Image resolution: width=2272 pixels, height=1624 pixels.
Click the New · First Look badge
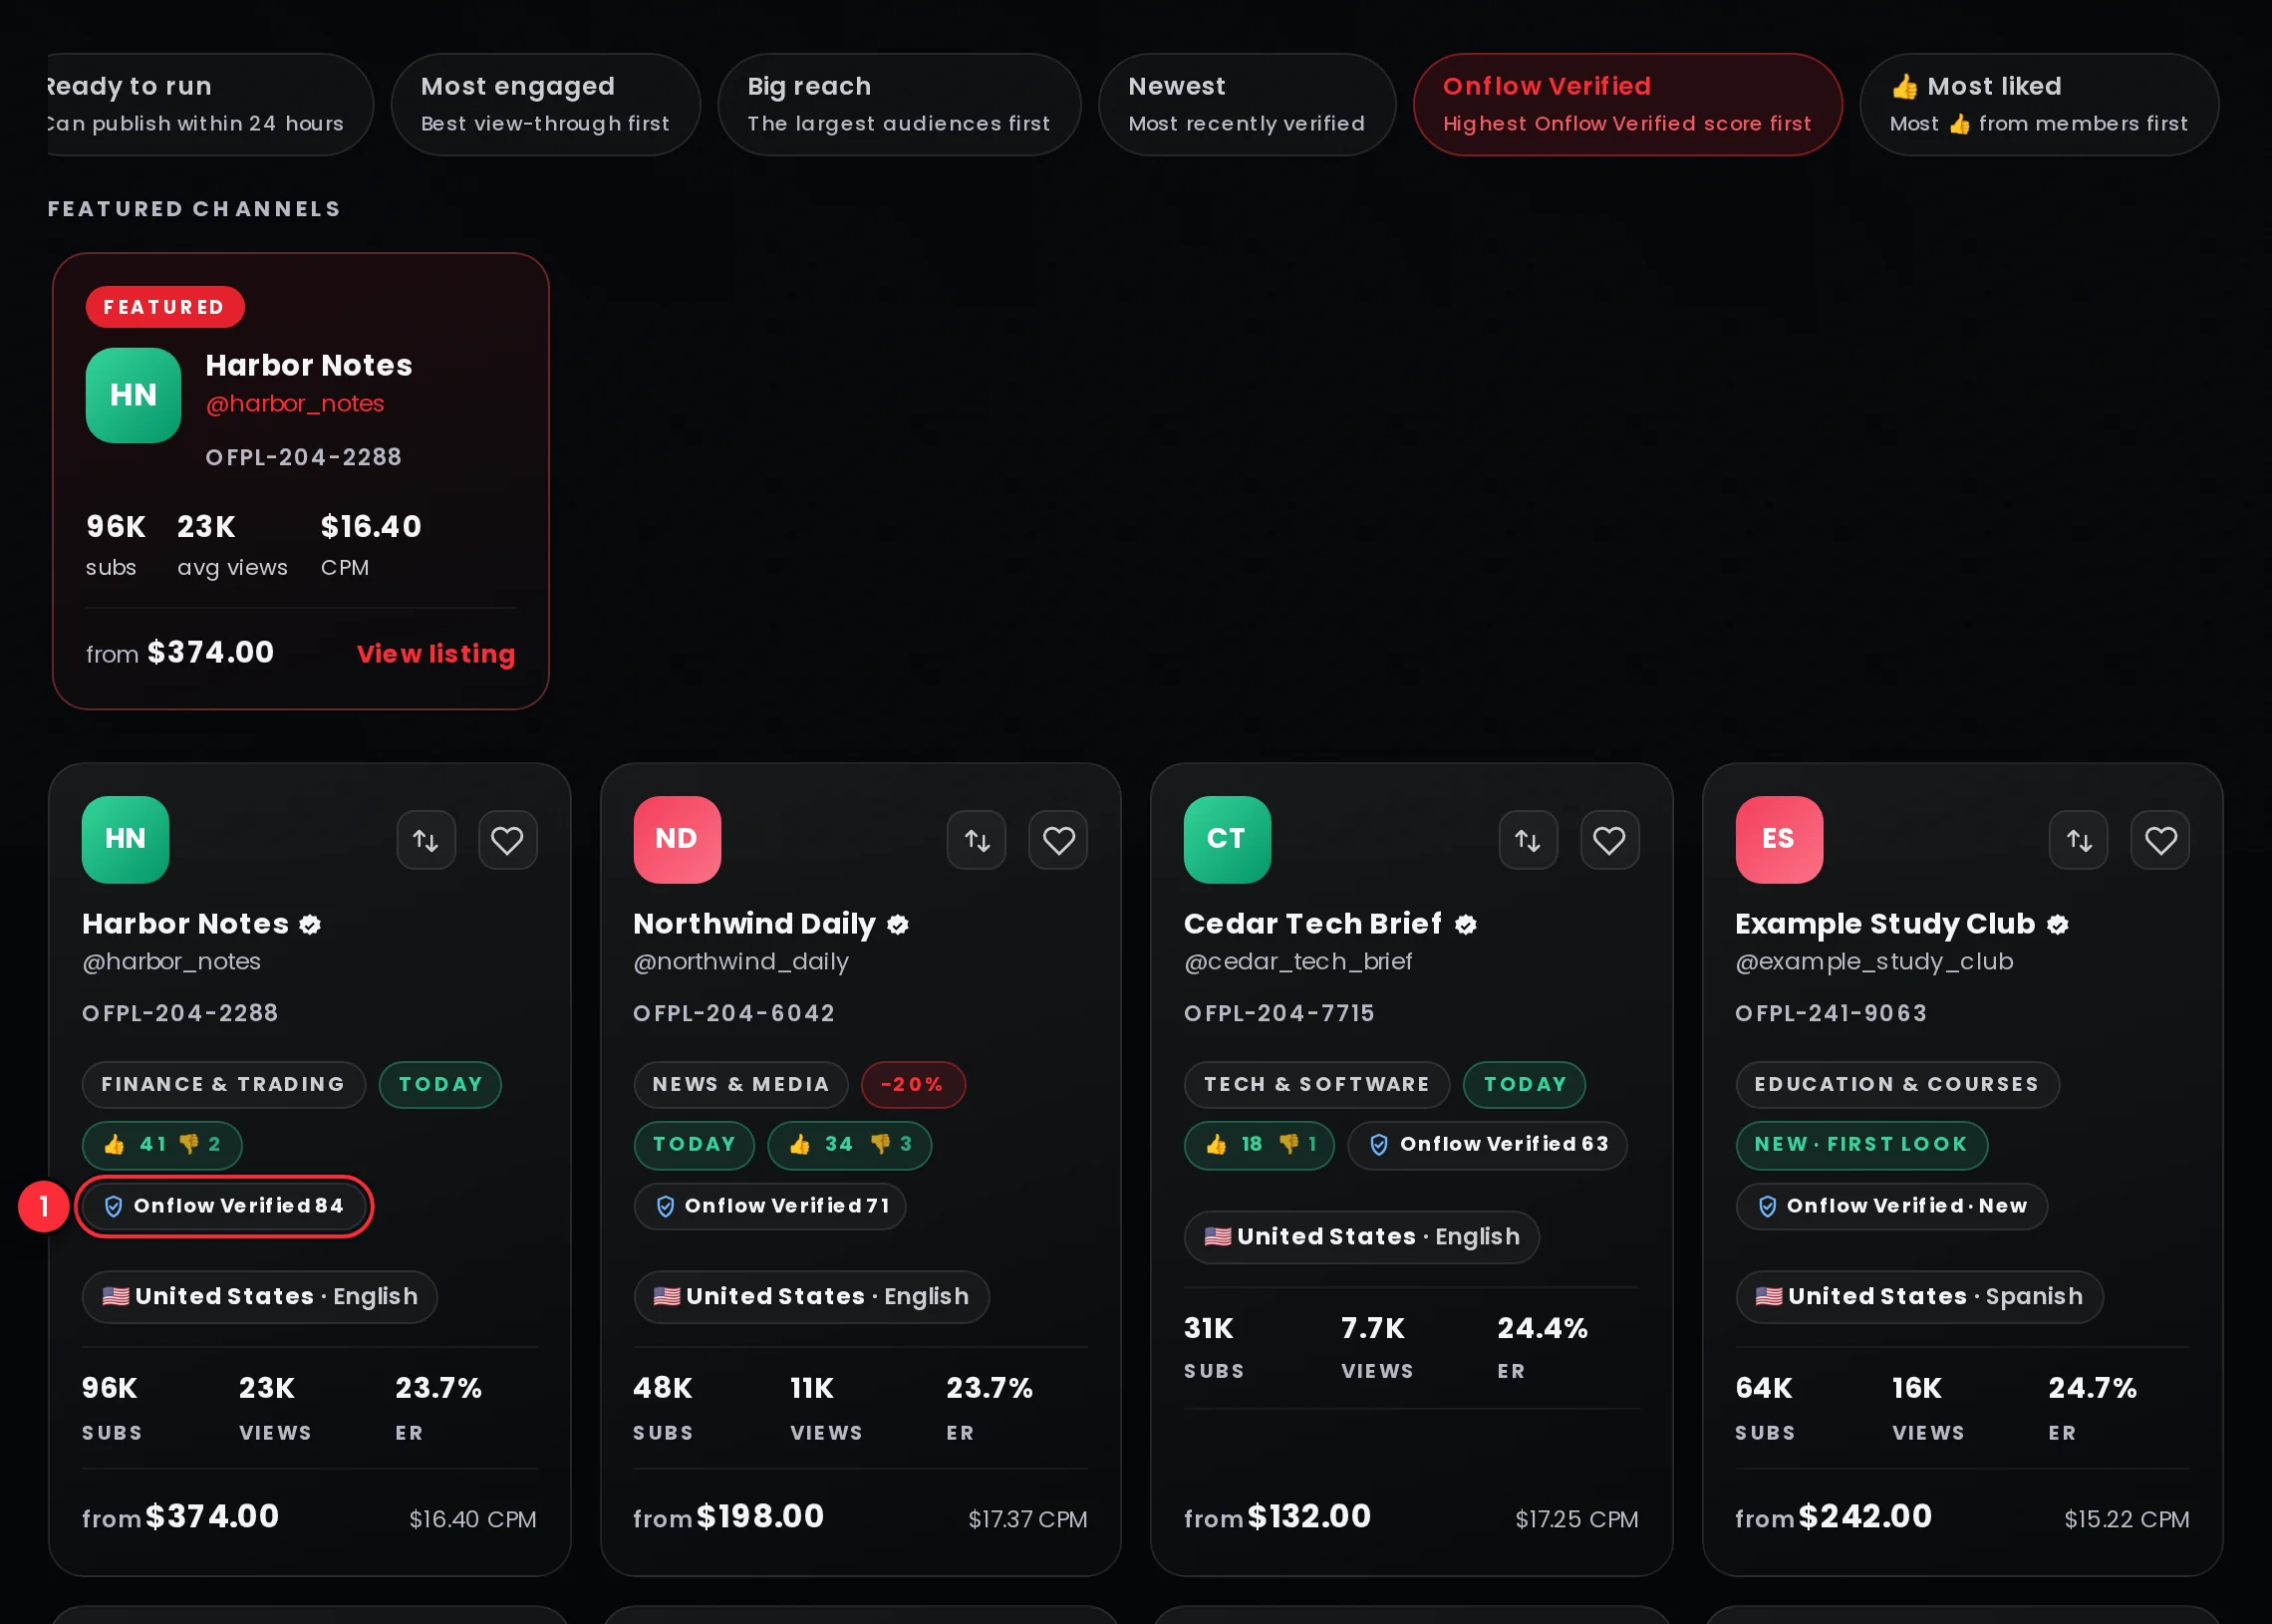(x=1861, y=1145)
